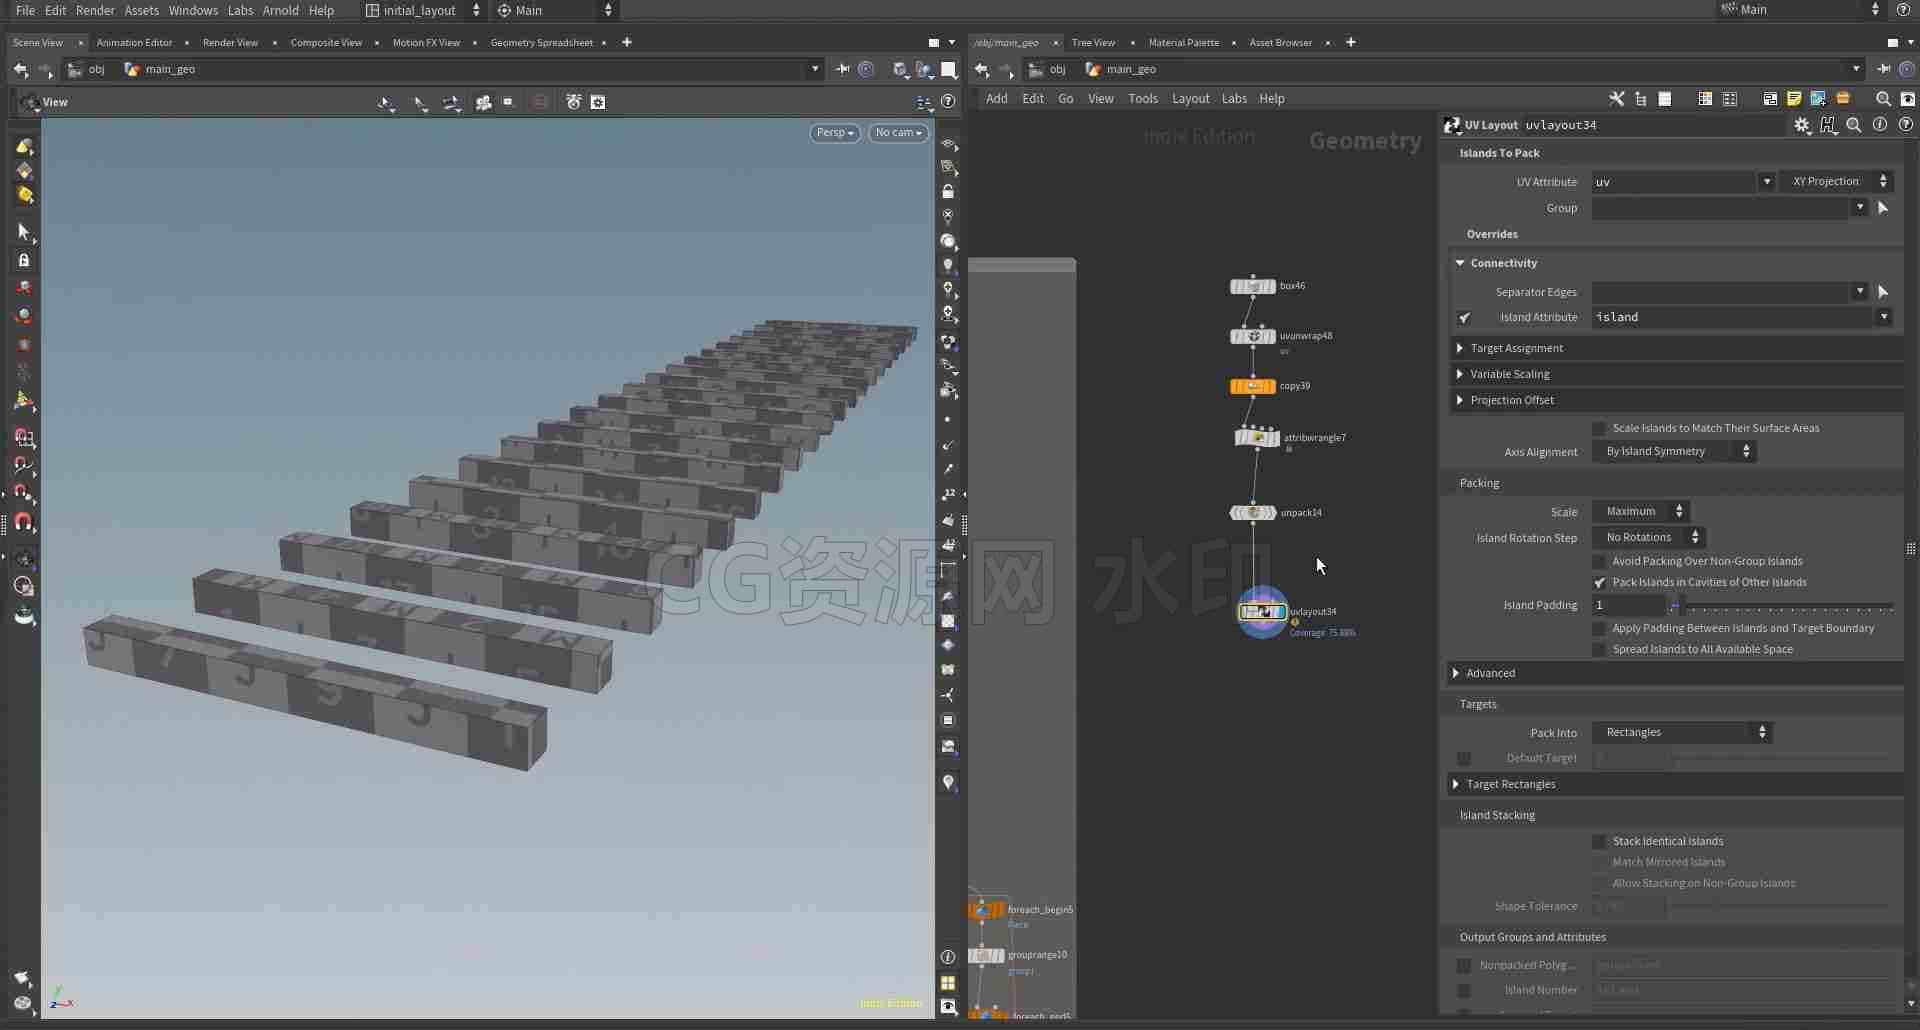This screenshot has height=1030, width=1920.
Task: Click the Persp viewport camera button
Action: pos(835,133)
